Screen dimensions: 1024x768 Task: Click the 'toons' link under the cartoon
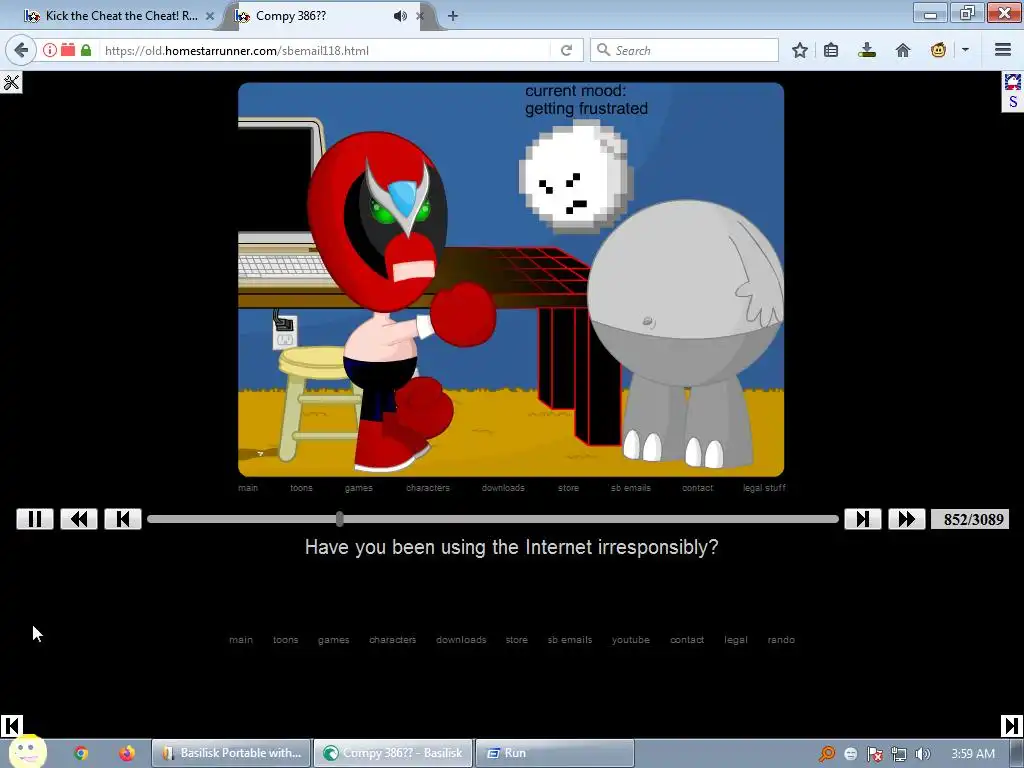pyautogui.click(x=301, y=488)
